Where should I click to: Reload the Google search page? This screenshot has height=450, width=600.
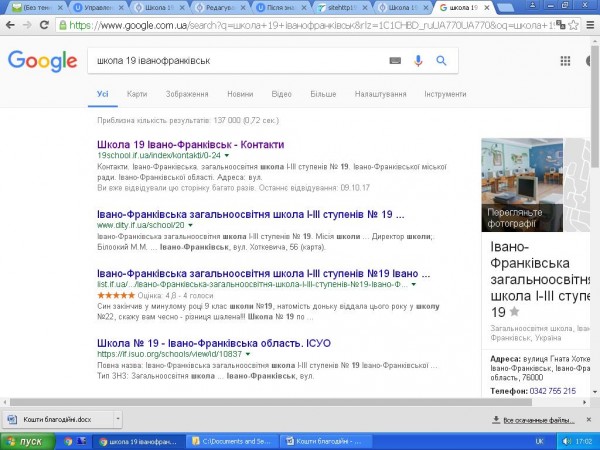pos(44,25)
